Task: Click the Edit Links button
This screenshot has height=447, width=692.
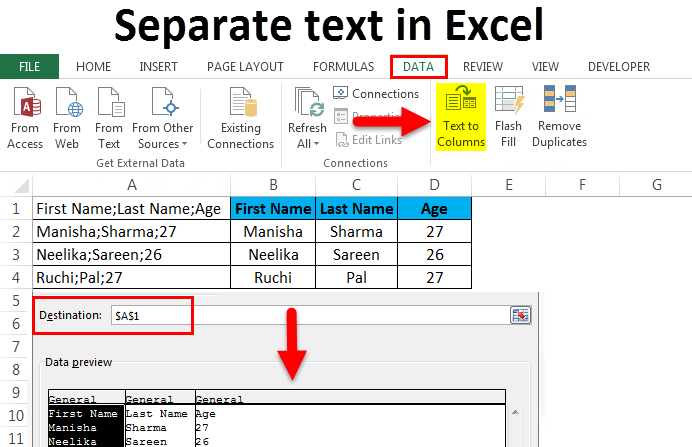Action: tap(369, 140)
